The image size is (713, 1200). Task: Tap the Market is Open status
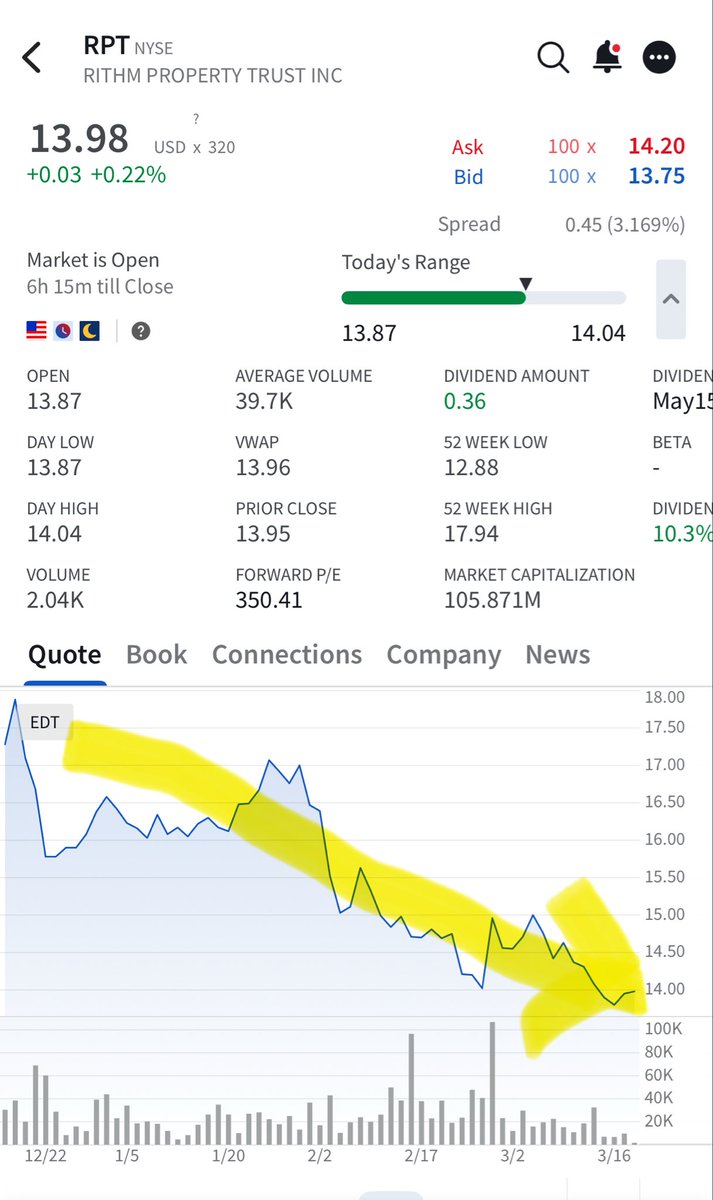[93, 260]
